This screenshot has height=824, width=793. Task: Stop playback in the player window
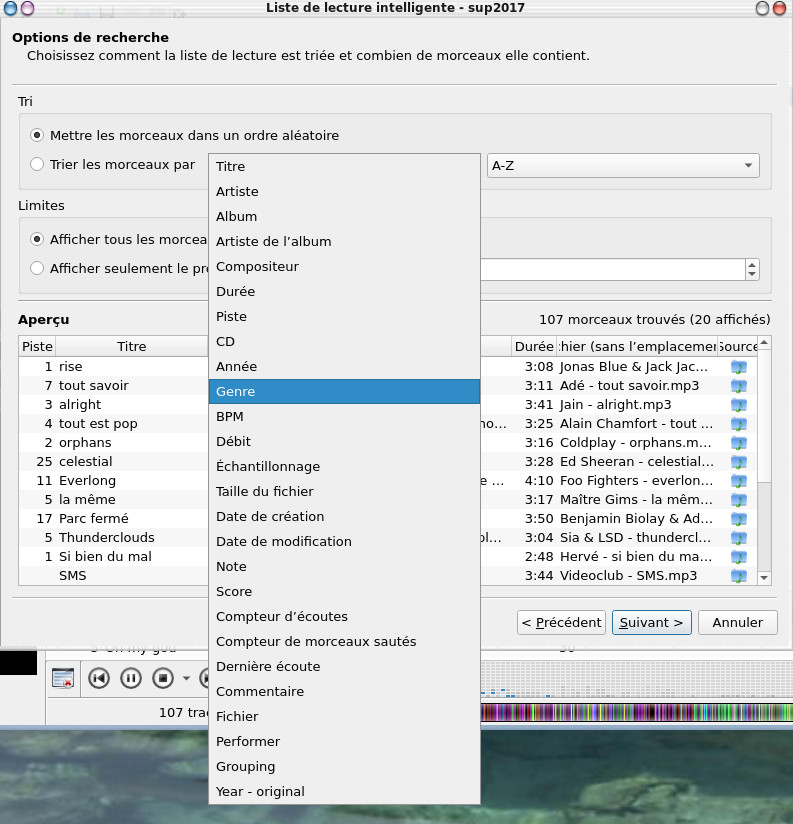click(163, 678)
